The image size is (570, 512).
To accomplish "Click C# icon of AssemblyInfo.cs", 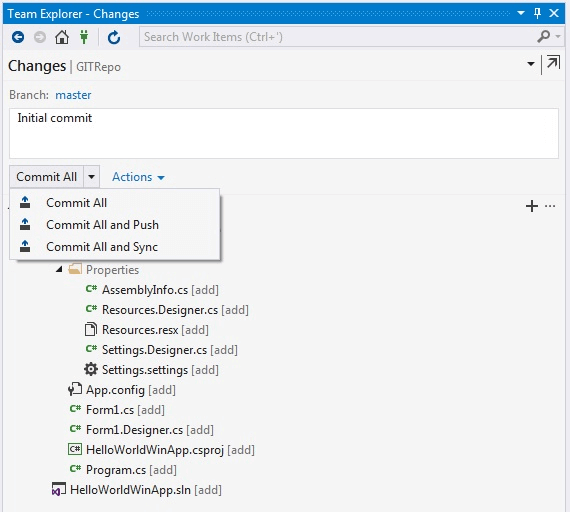I will coord(91,289).
